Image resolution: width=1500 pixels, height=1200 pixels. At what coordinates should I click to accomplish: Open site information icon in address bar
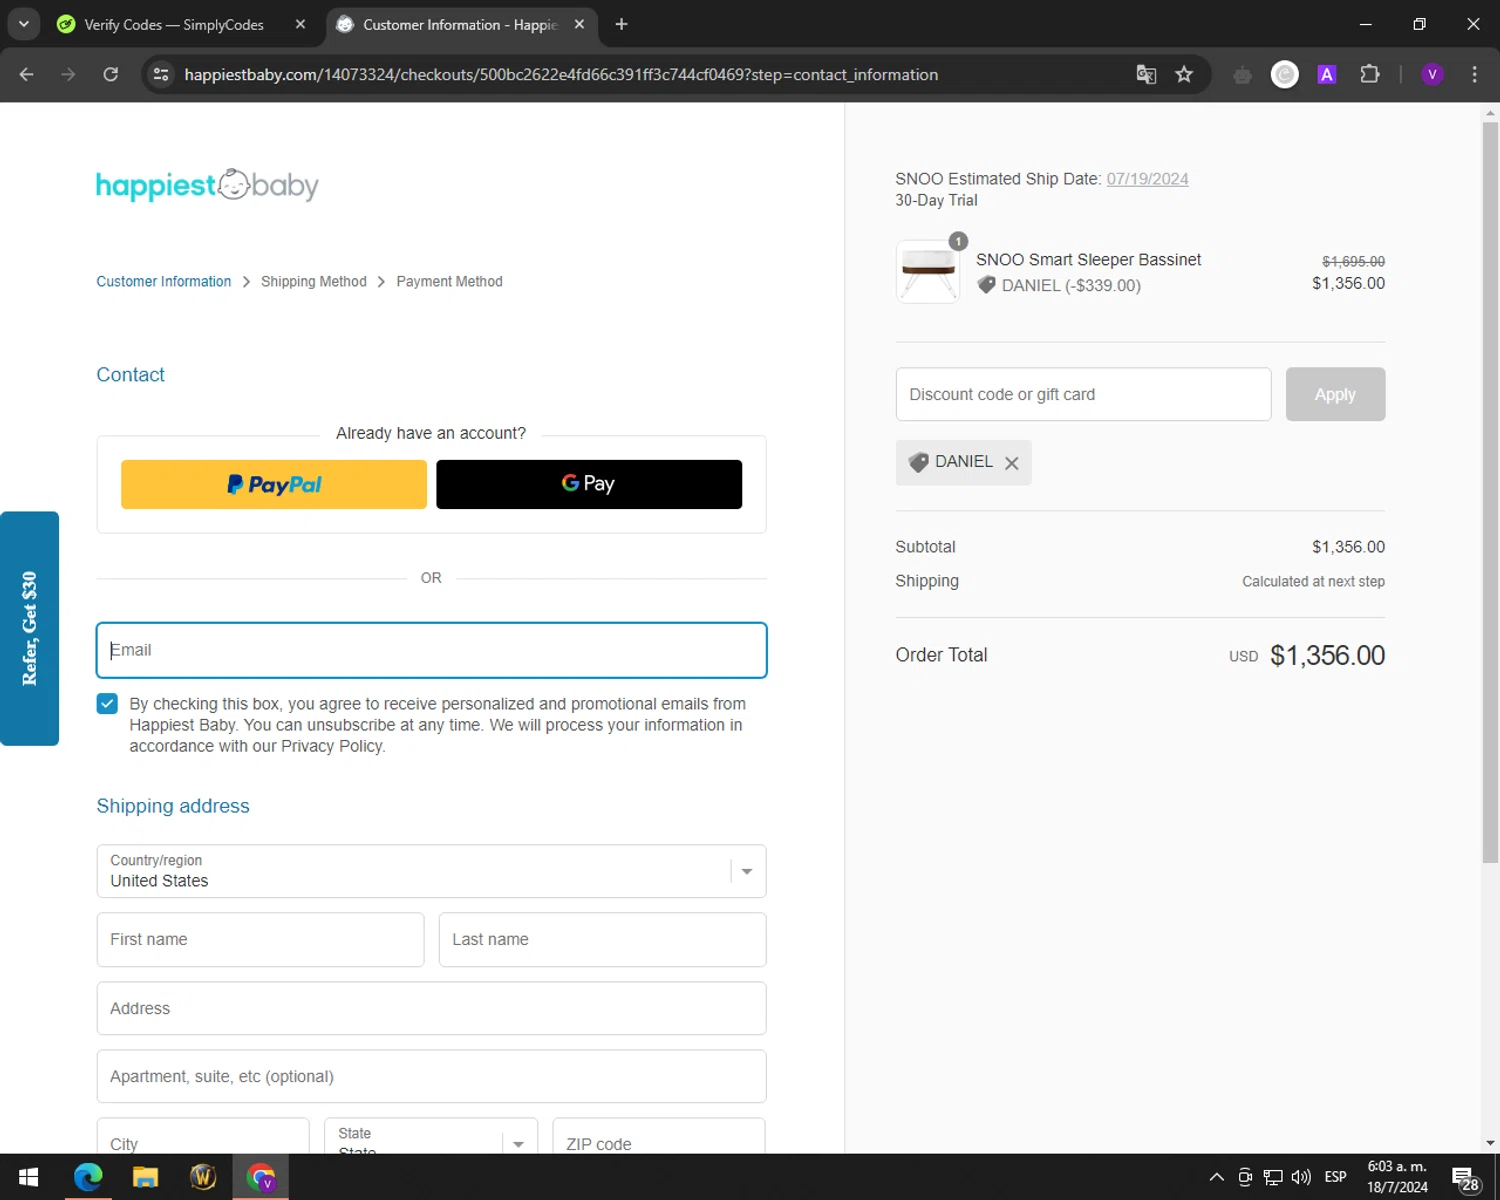coord(161,74)
